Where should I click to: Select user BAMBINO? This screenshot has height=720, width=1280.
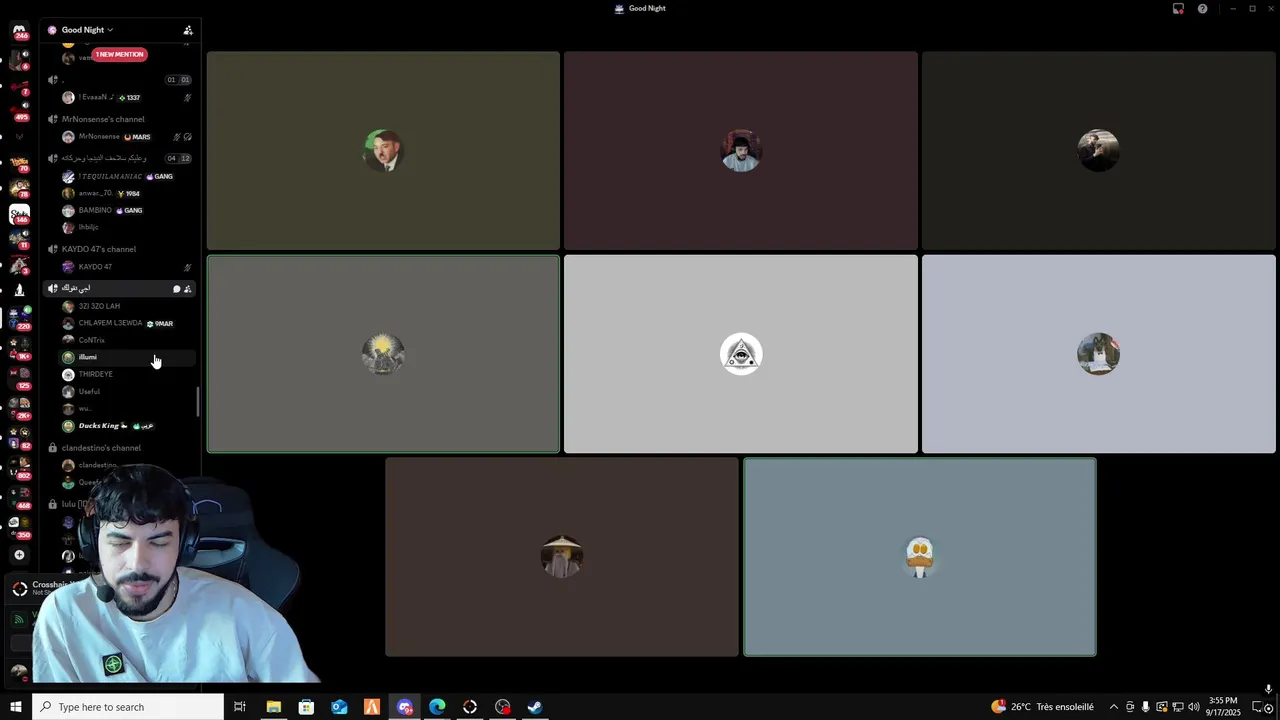125,211
